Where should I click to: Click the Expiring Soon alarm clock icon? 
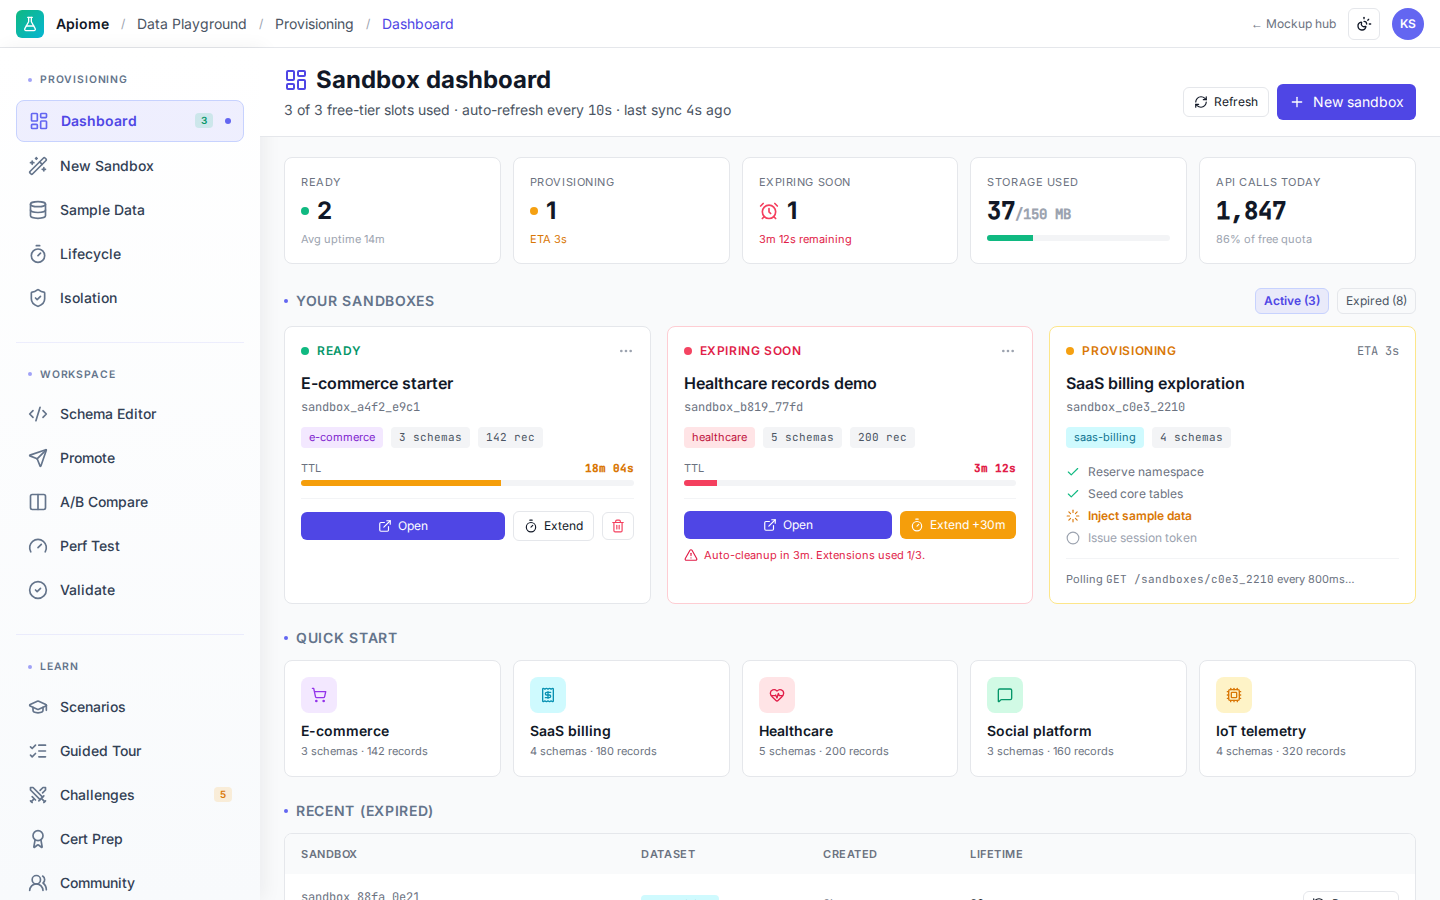(769, 211)
